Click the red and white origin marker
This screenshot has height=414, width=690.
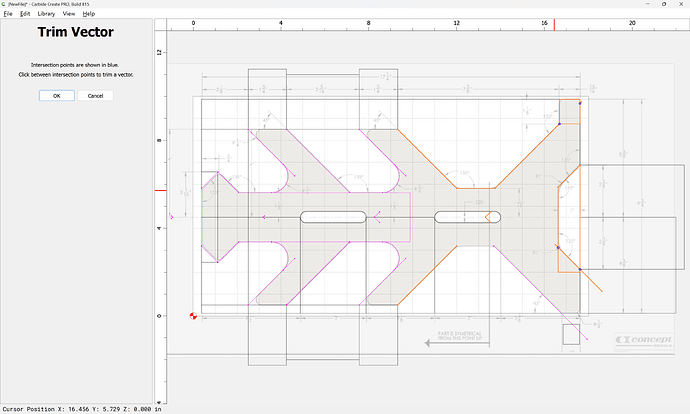[193, 315]
